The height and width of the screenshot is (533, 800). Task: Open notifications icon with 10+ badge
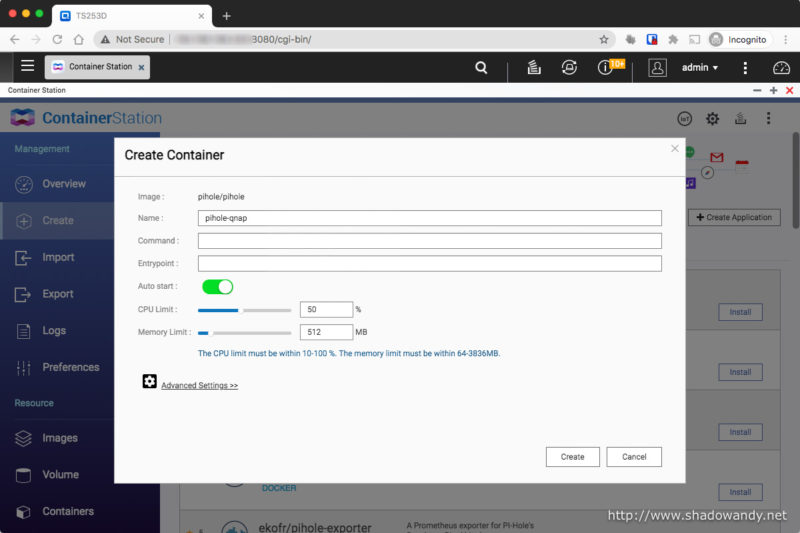606,68
